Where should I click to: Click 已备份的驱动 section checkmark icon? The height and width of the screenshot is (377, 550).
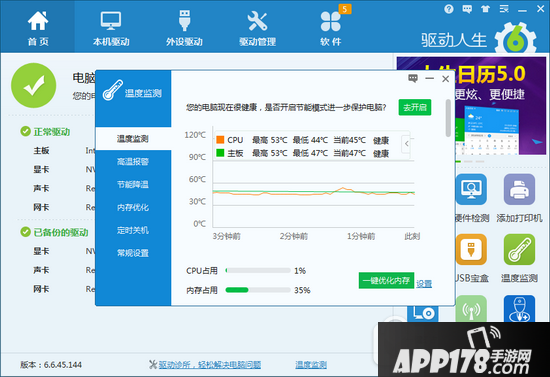[x=25, y=232]
